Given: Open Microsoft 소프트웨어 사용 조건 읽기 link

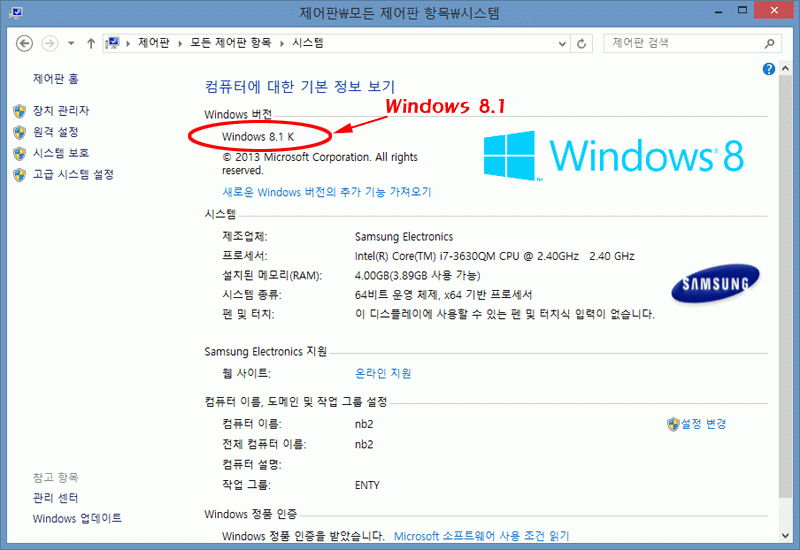Looking at the screenshot, I should [481, 536].
